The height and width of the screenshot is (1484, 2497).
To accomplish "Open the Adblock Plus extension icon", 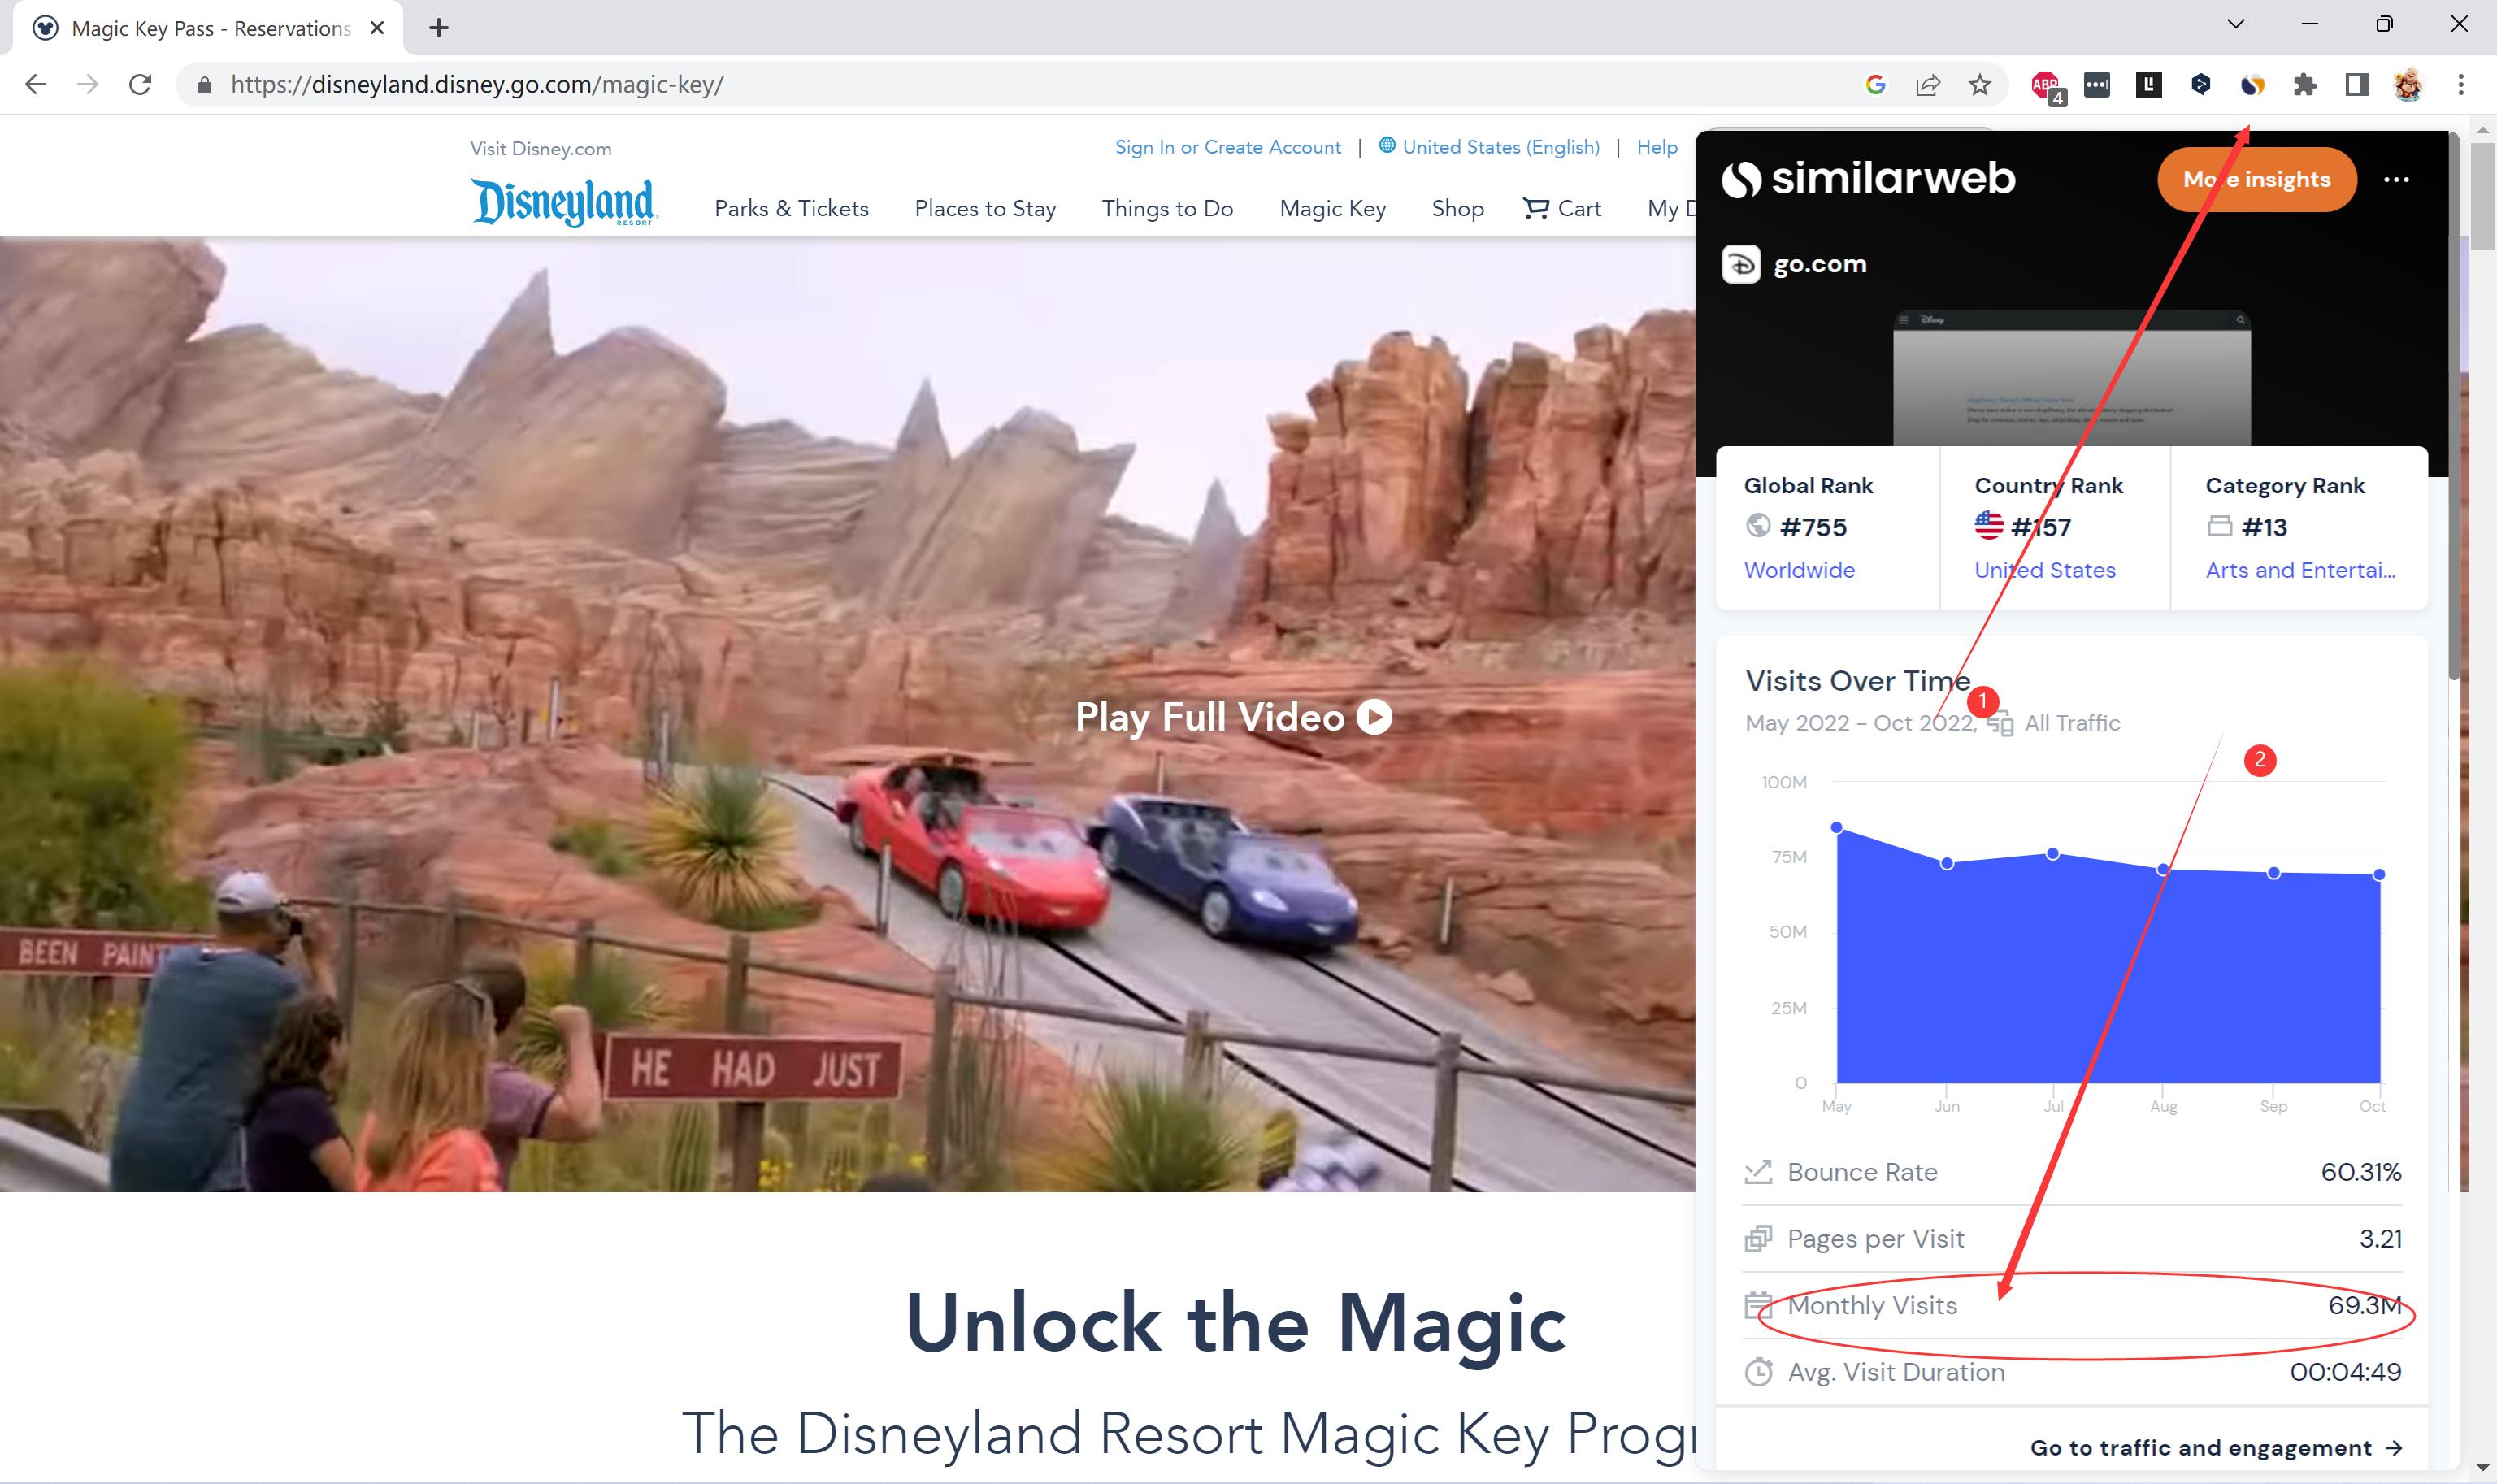I will pyautogui.click(x=2046, y=85).
